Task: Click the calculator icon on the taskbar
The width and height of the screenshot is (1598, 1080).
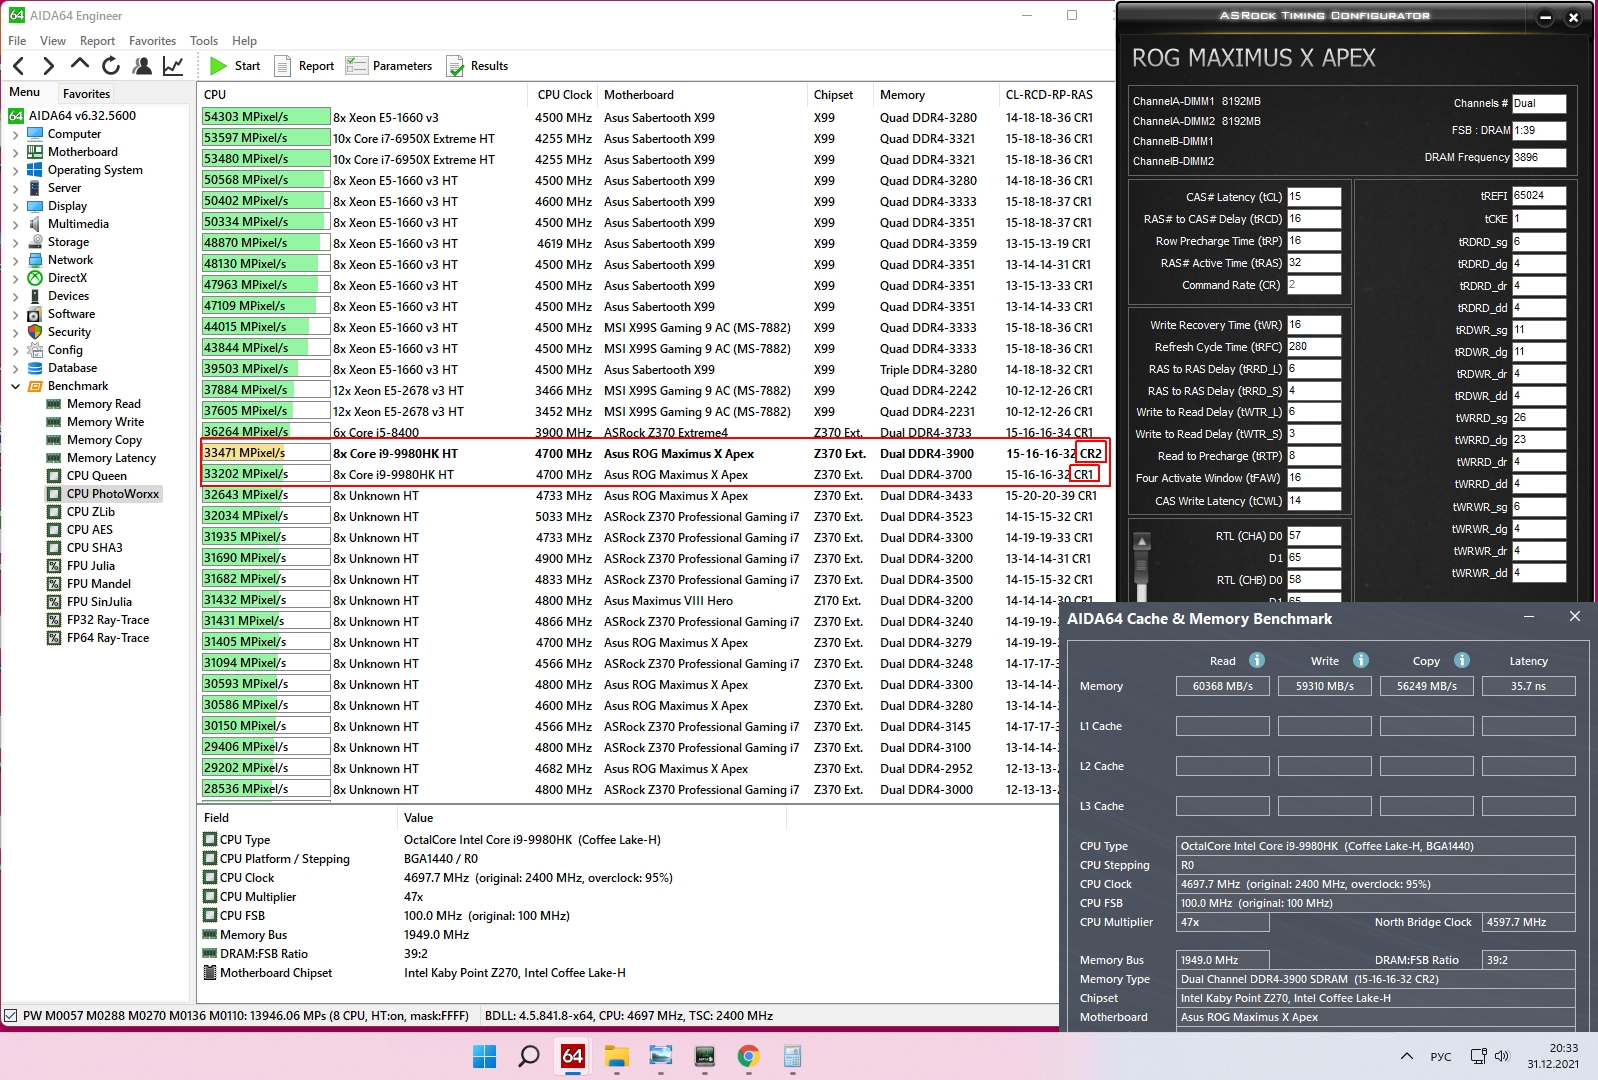Action: tap(792, 1056)
